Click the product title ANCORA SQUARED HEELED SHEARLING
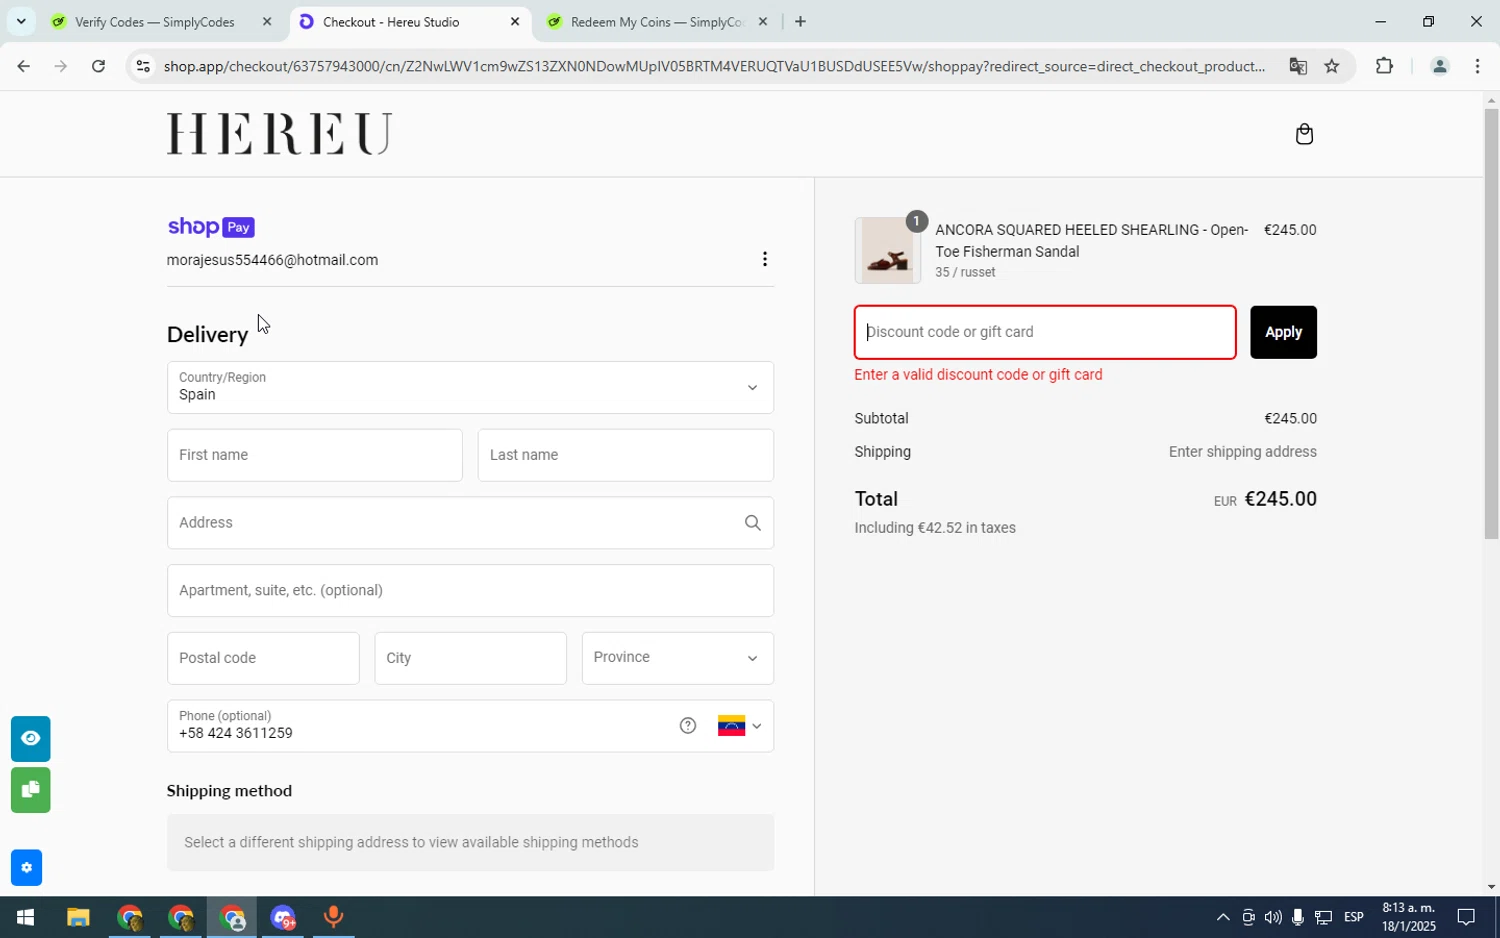Screen dimensions: 1500x938 pyautogui.click(x=1091, y=241)
